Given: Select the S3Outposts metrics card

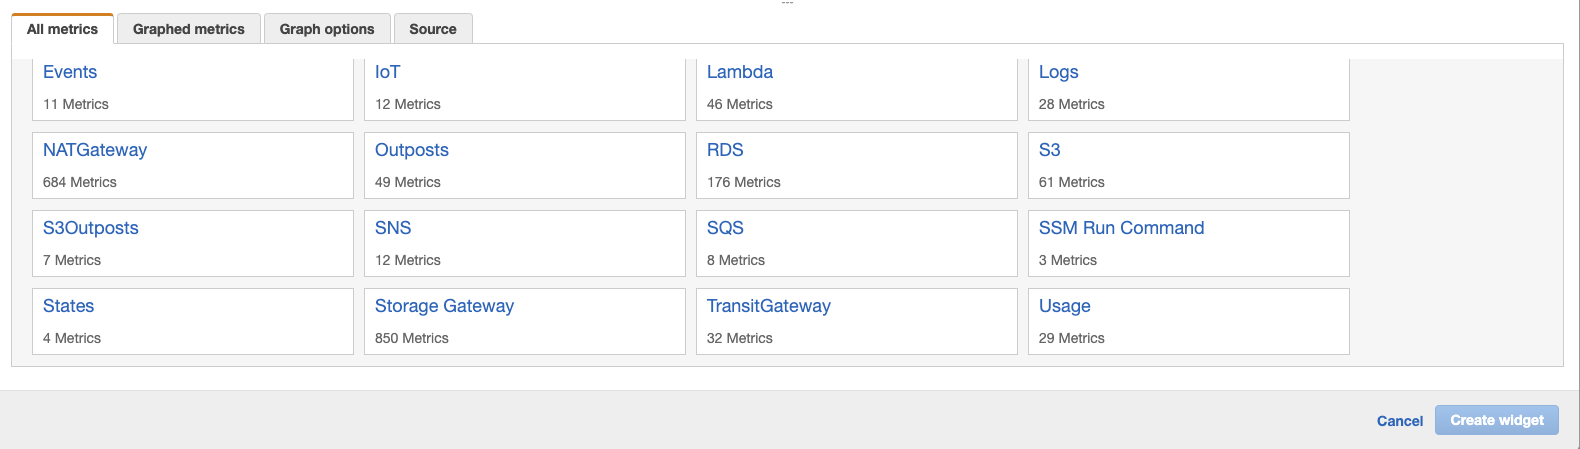Looking at the screenshot, I should point(91,228).
